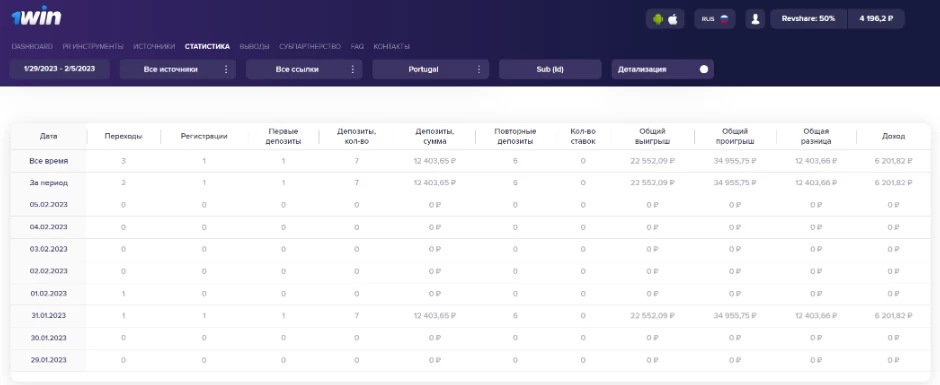Click 31.01.2023 deposits sum 12 403,65 ₽
The width and height of the screenshot is (940, 385).
coord(435,315)
